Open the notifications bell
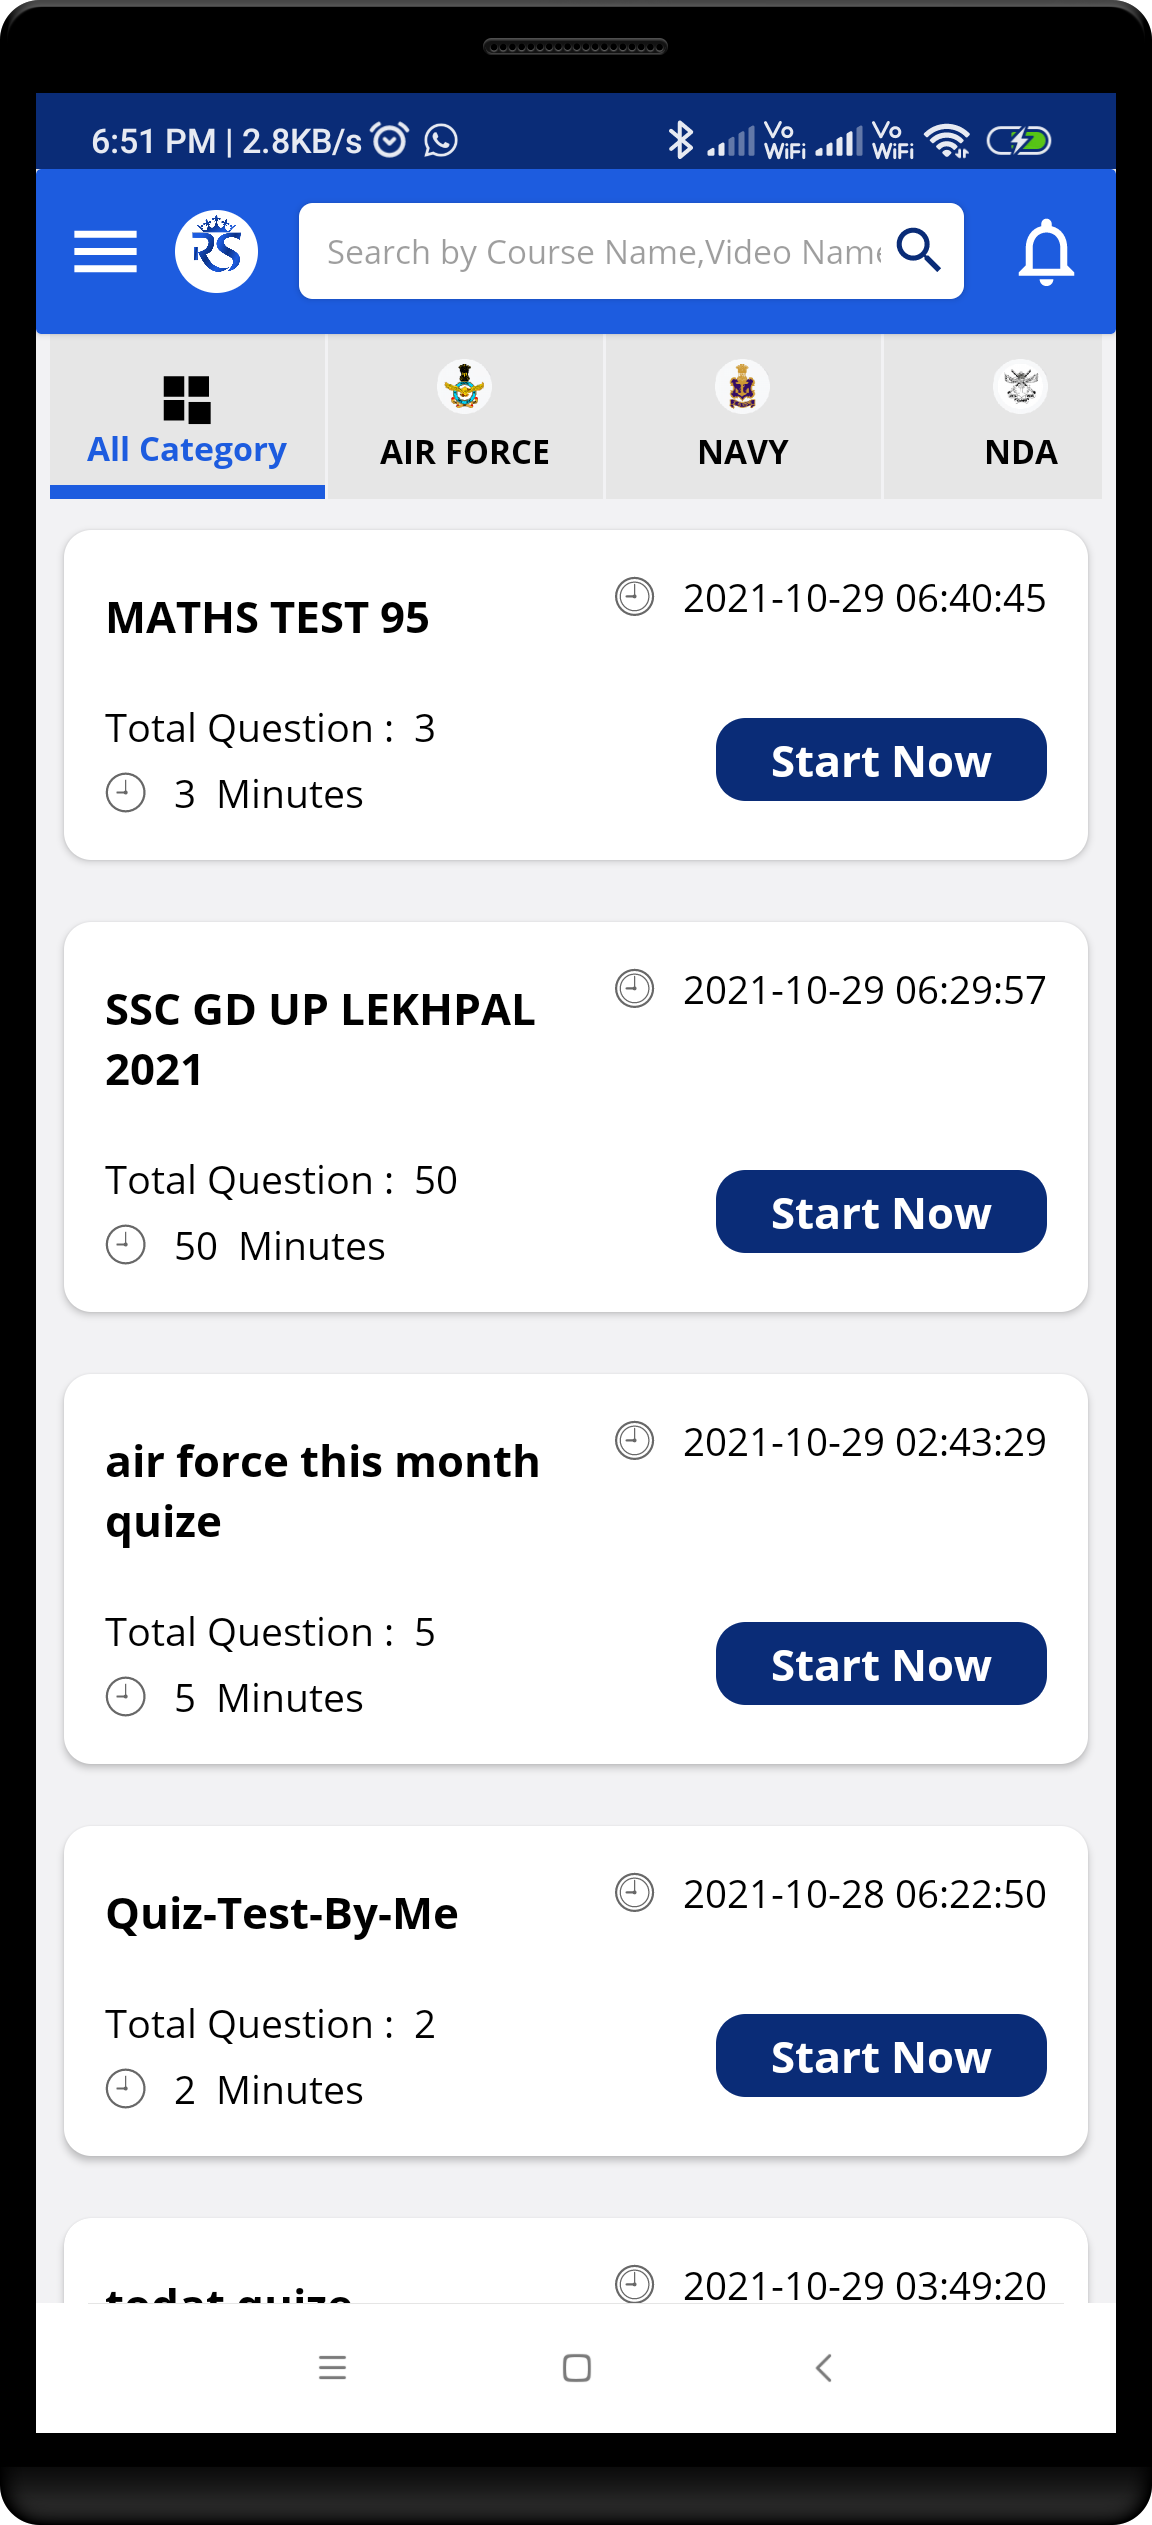The height and width of the screenshot is (2525, 1152). point(1045,251)
